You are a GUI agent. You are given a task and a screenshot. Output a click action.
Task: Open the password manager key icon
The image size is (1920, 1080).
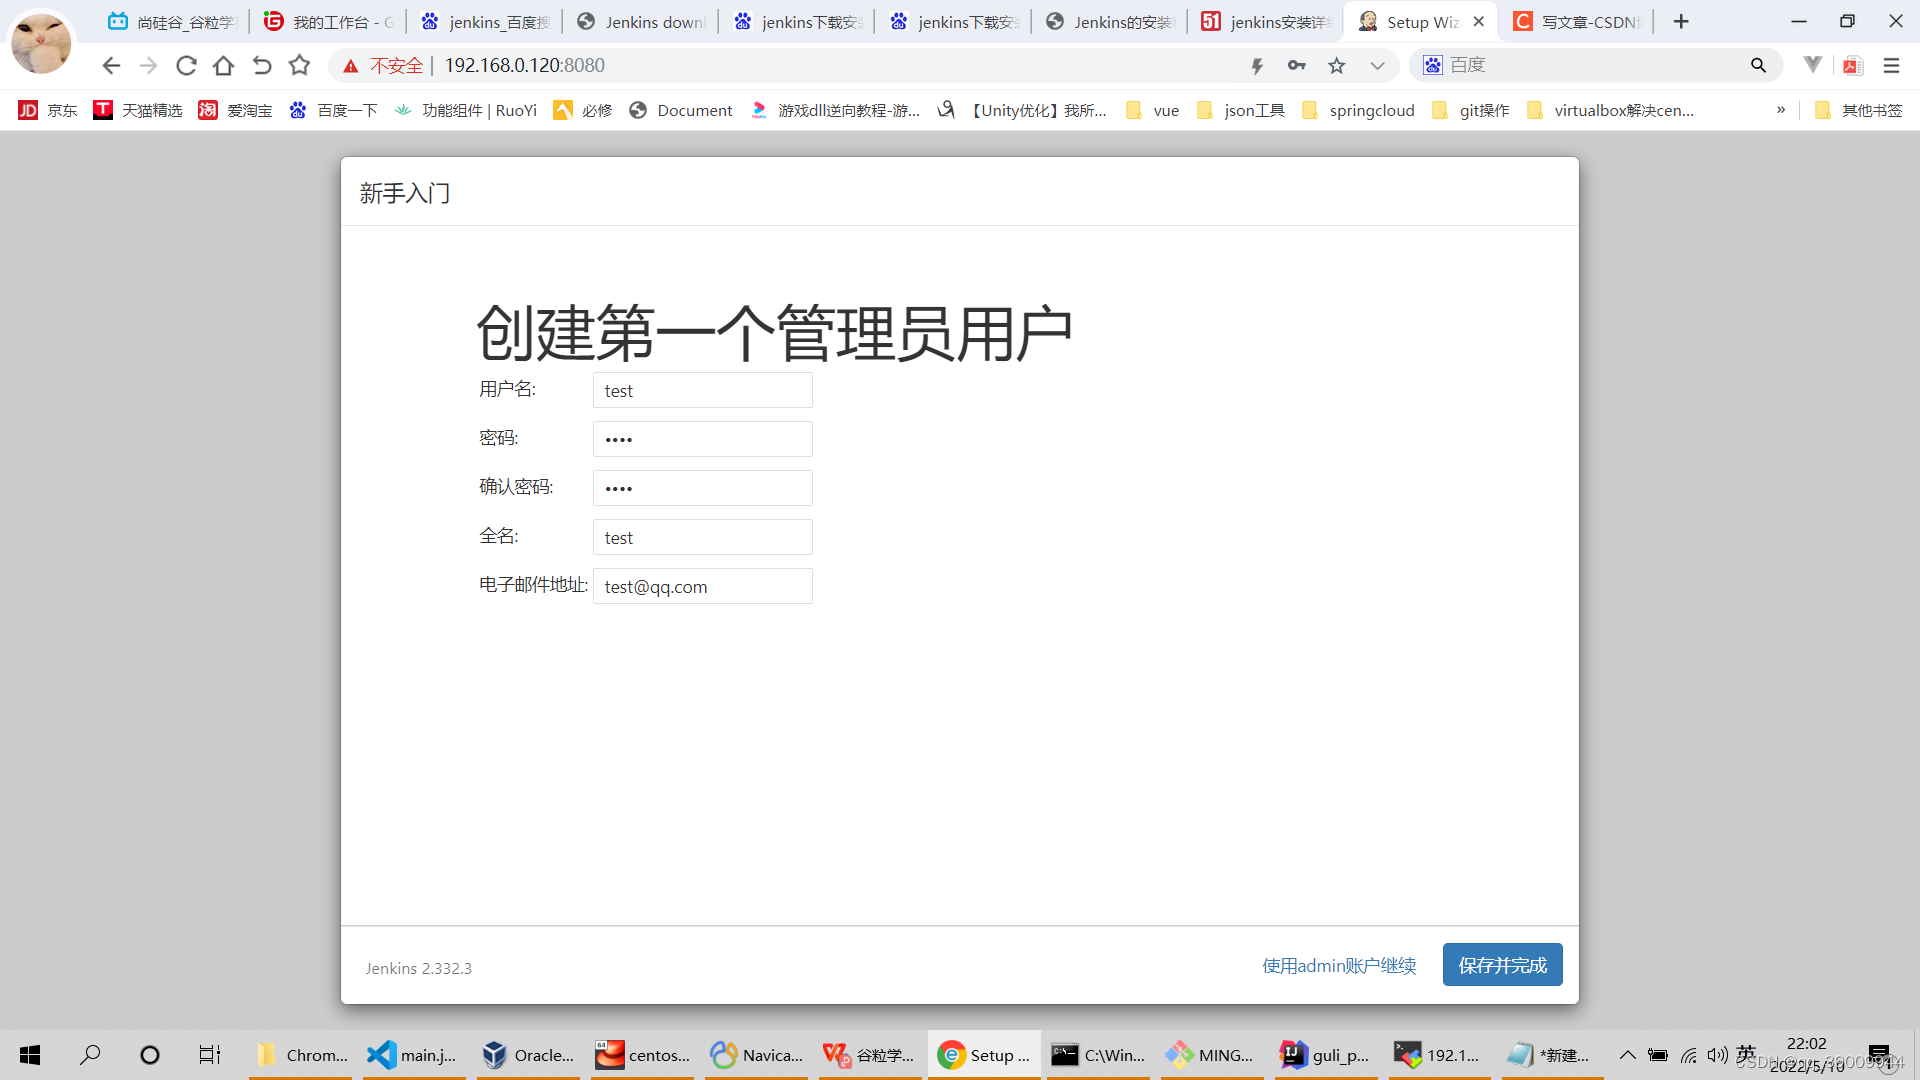tap(1297, 65)
